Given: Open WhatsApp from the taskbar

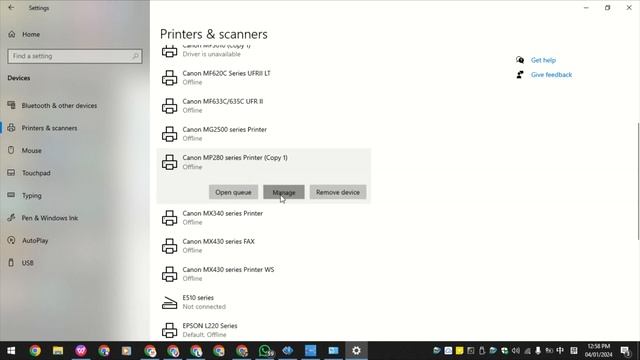Looking at the screenshot, I should [265, 351].
